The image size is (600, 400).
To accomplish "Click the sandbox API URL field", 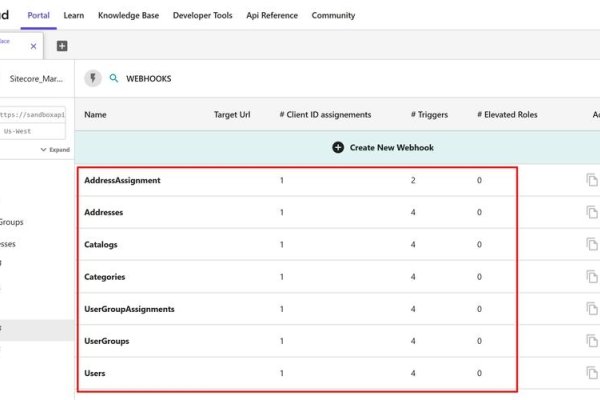I will coord(33,114).
